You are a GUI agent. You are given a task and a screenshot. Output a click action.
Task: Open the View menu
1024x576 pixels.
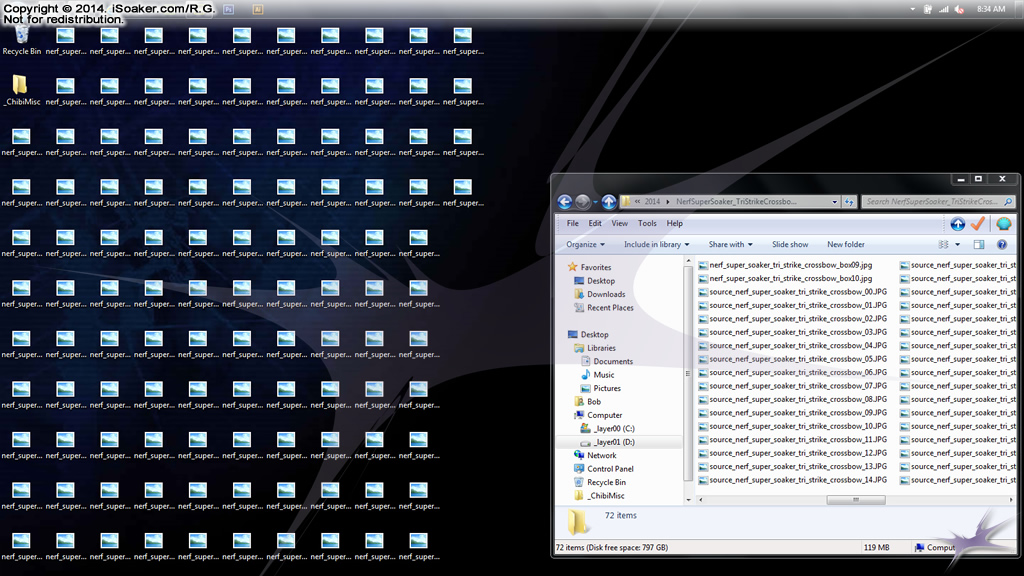click(x=619, y=223)
